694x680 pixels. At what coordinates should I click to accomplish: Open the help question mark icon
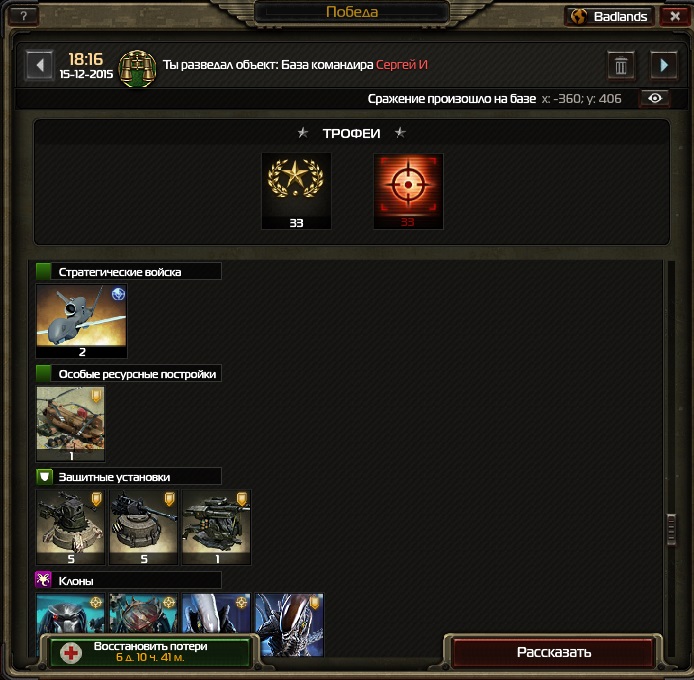pos(23,16)
